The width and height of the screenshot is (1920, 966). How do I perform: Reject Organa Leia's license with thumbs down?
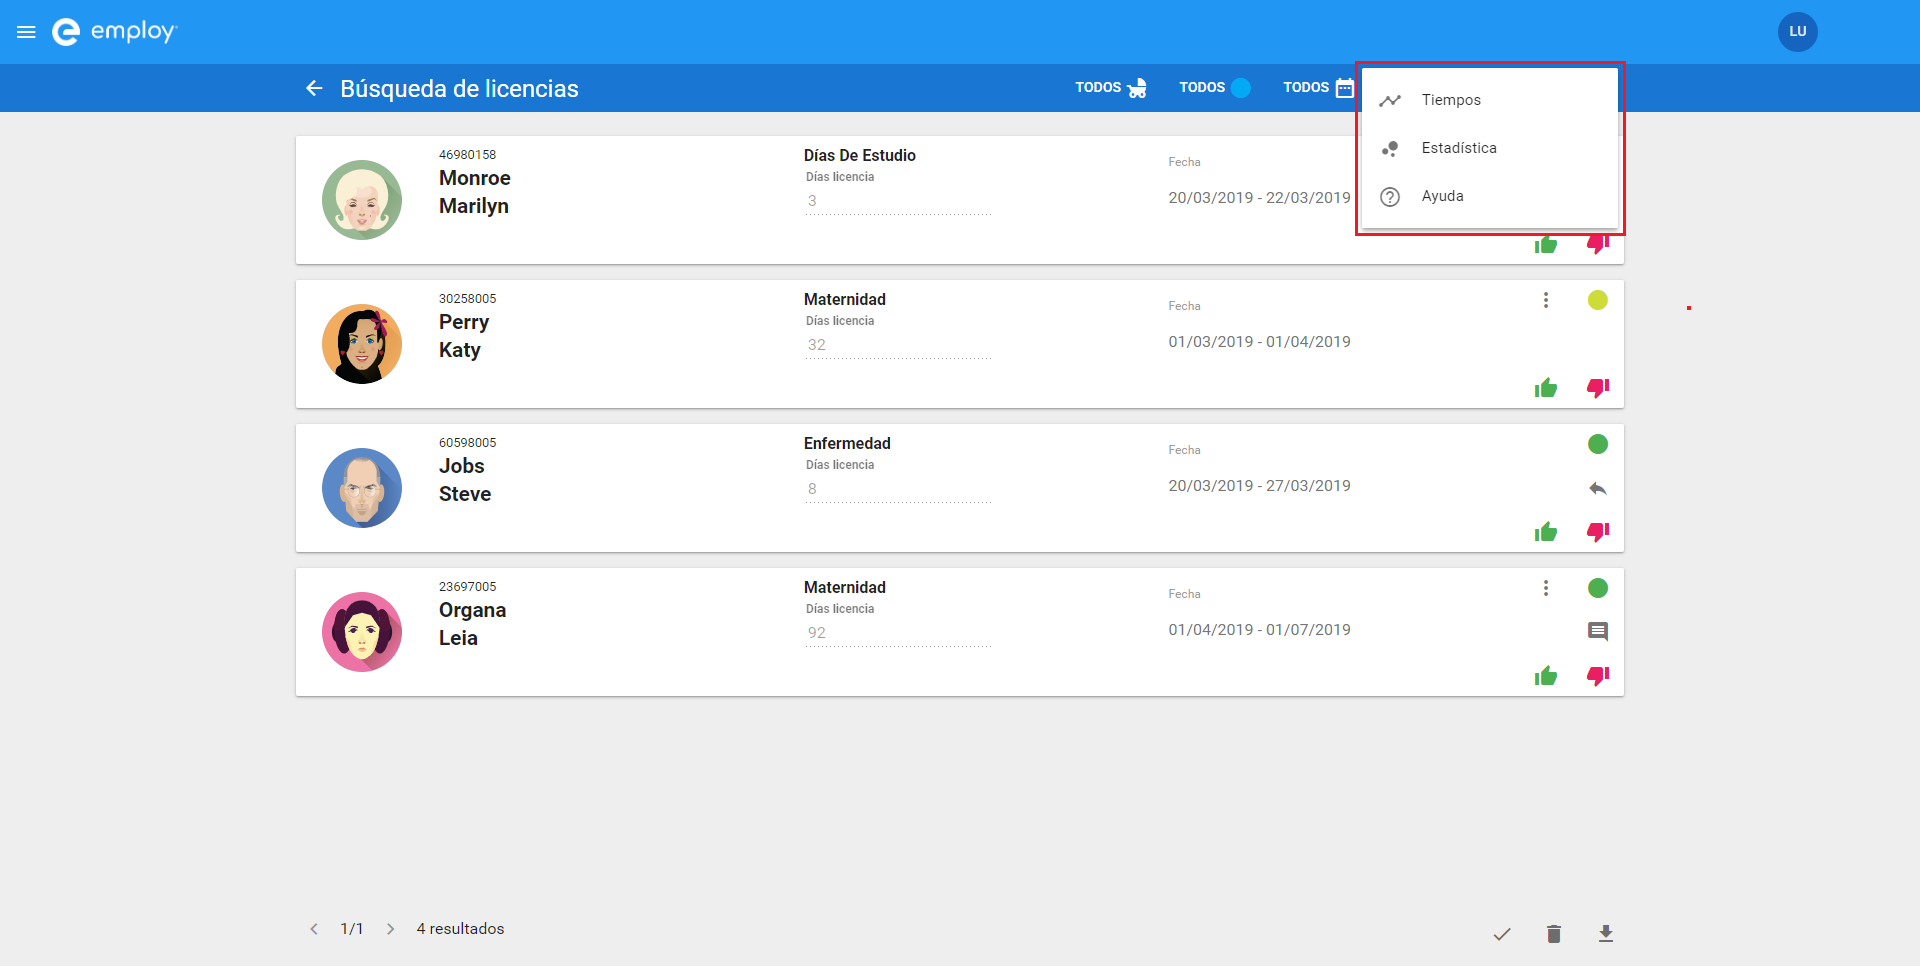[1598, 676]
